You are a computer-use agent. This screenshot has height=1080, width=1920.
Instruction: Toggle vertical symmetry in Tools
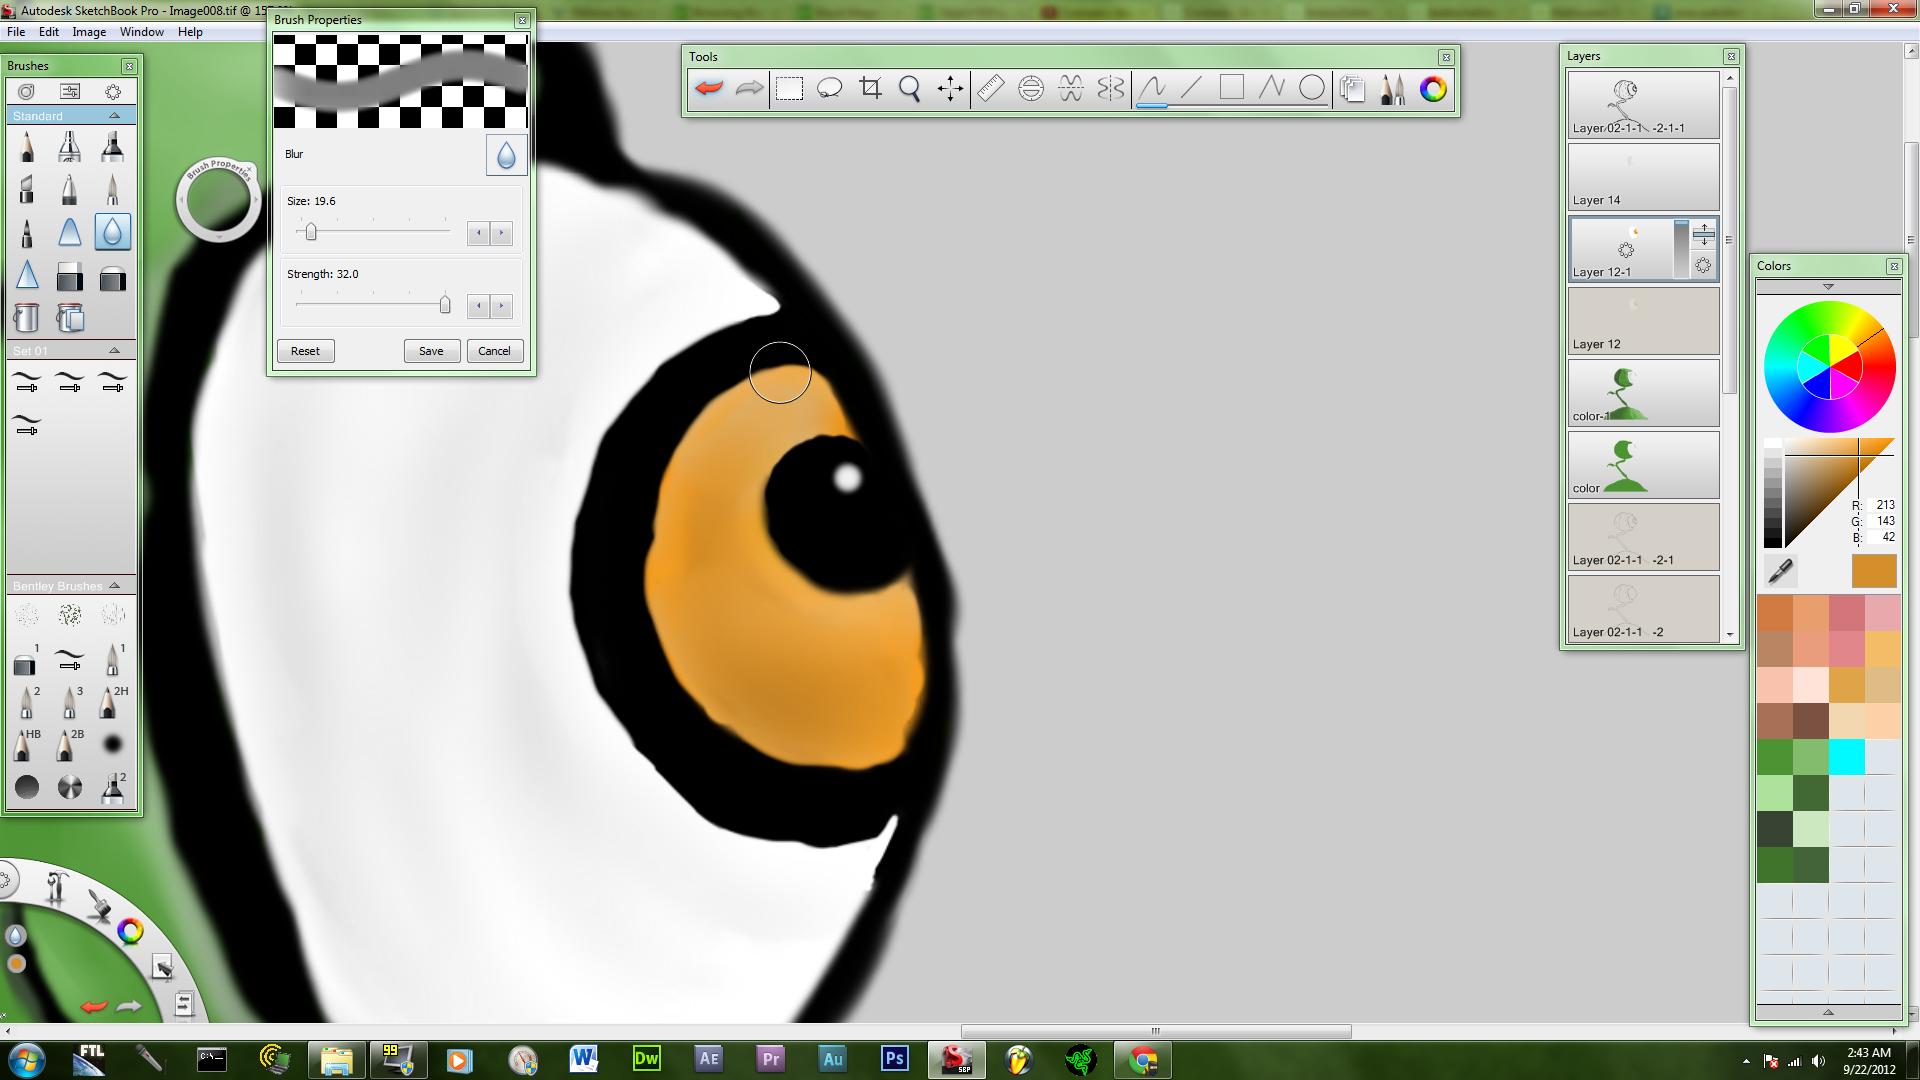point(1111,89)
